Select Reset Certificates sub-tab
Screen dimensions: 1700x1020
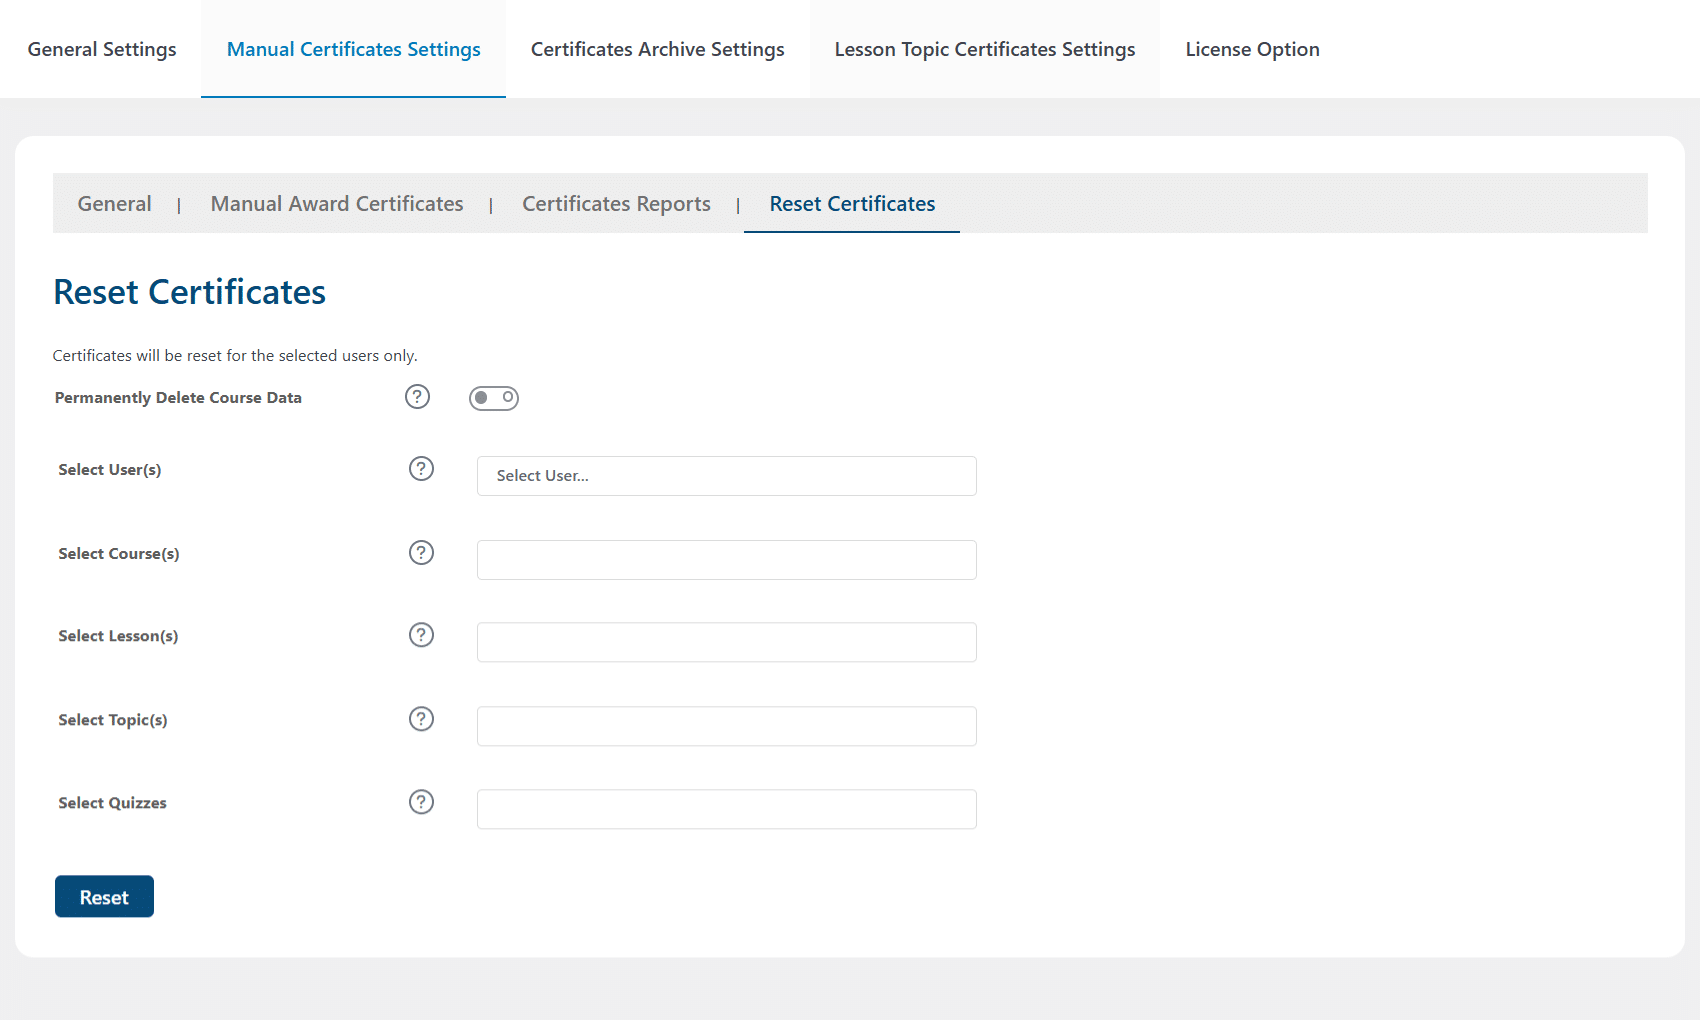pos(853,204)
